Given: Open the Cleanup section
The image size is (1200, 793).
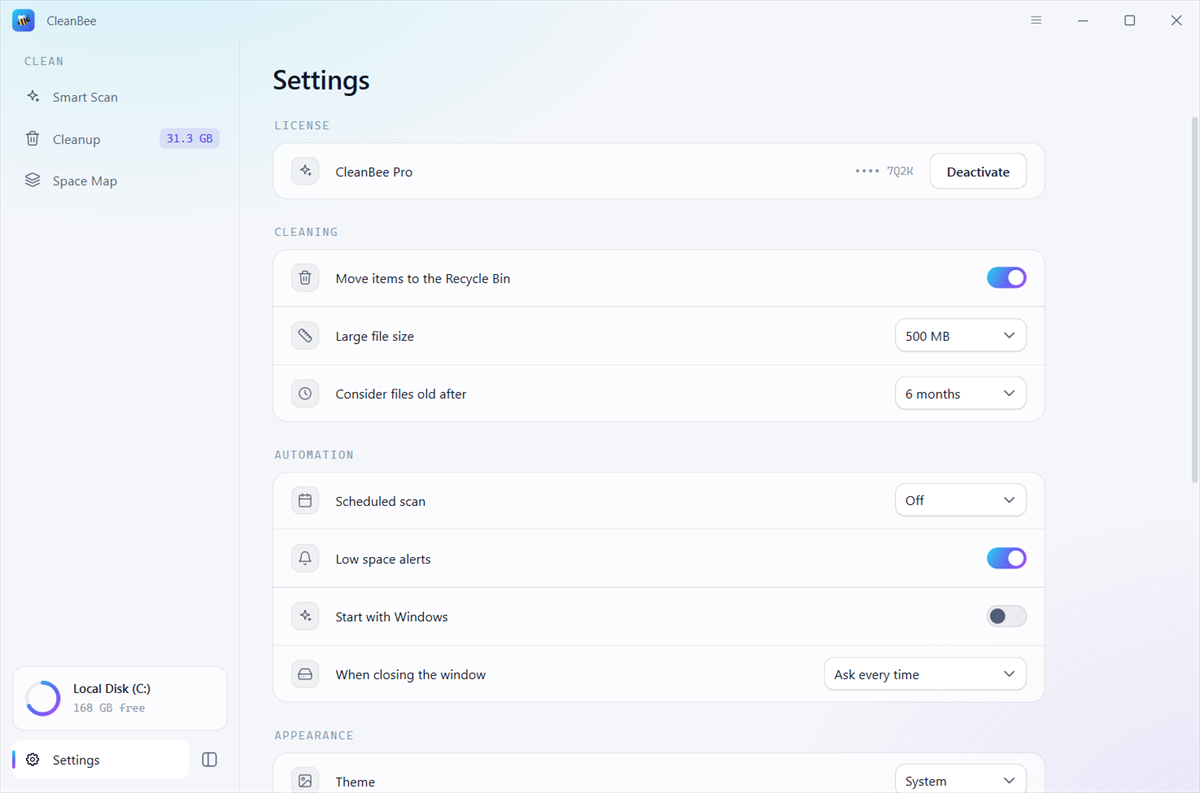Looking at the screenshot, I should pos(120,139).
